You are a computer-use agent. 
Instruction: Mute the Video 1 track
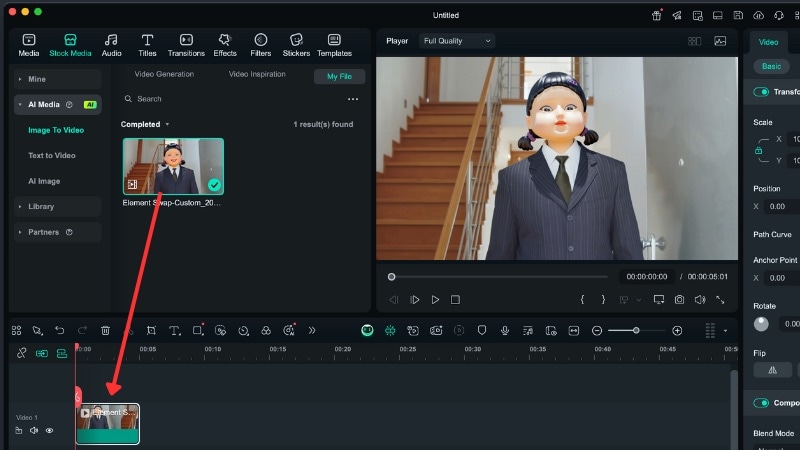pyautogui.click(x=34, y=431)
